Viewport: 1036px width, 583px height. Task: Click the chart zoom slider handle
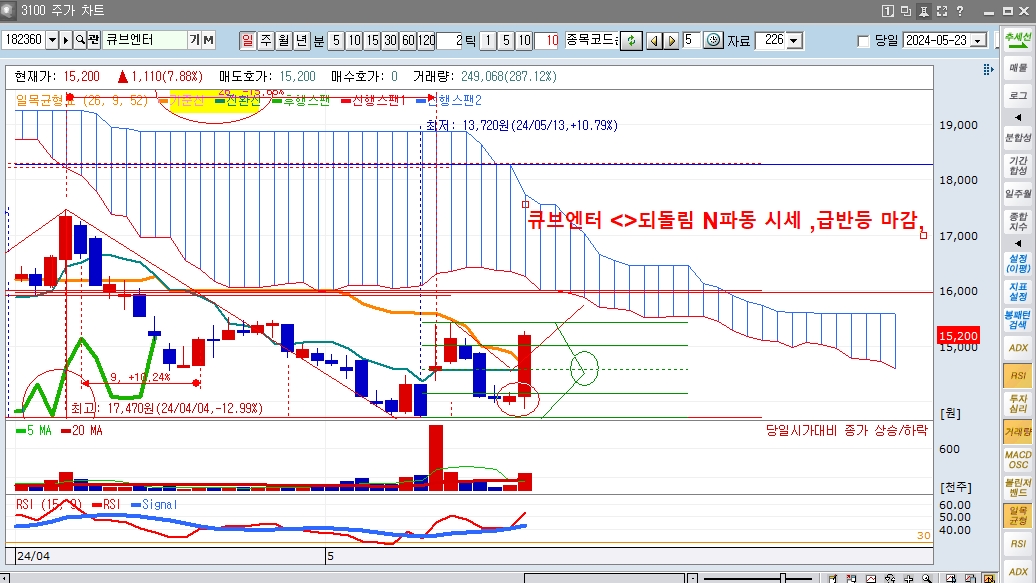click(783, 578)
